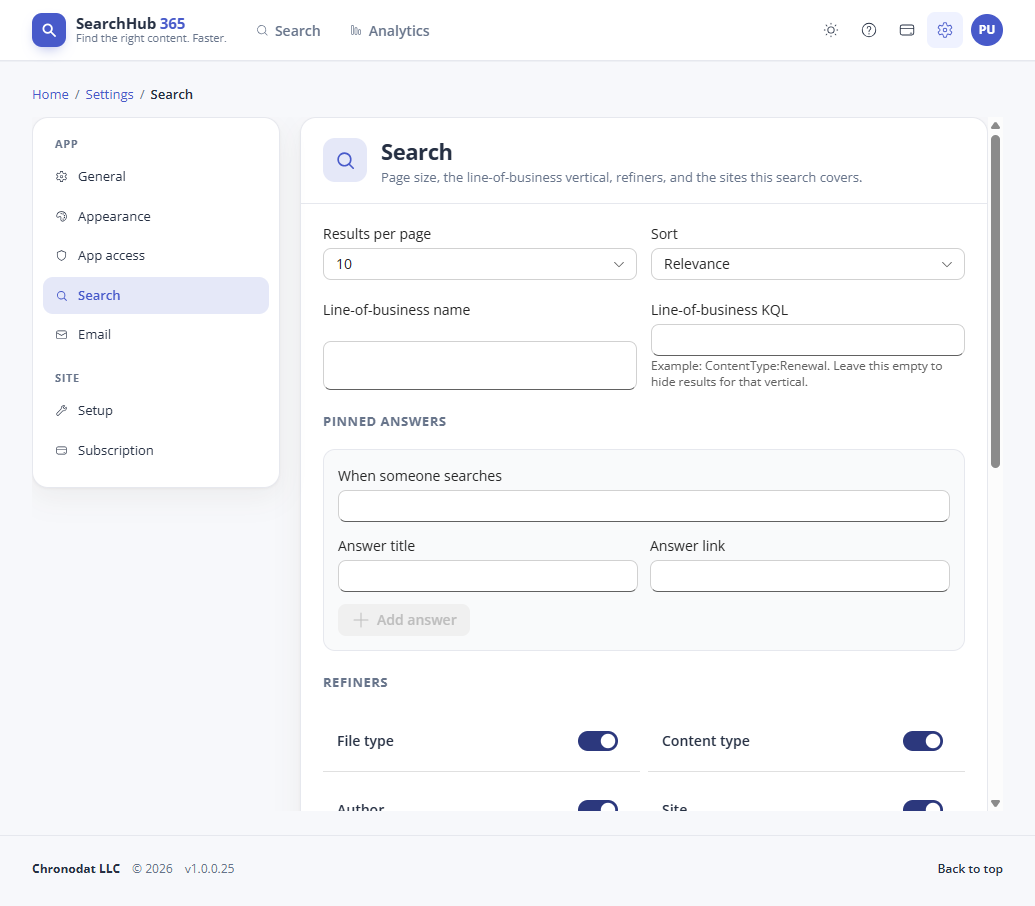1035x906 pixels.
Task: Open Setup under Site section
Action: (x=156, y=410)
